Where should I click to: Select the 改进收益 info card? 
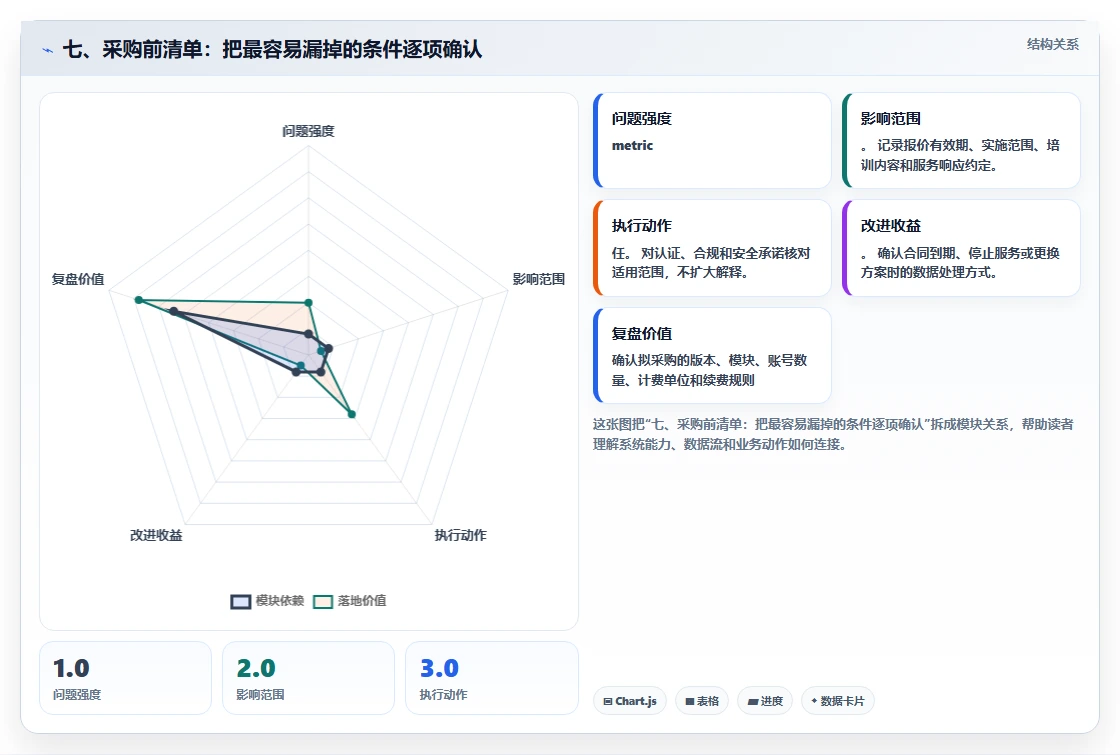[x=961, y=248]
